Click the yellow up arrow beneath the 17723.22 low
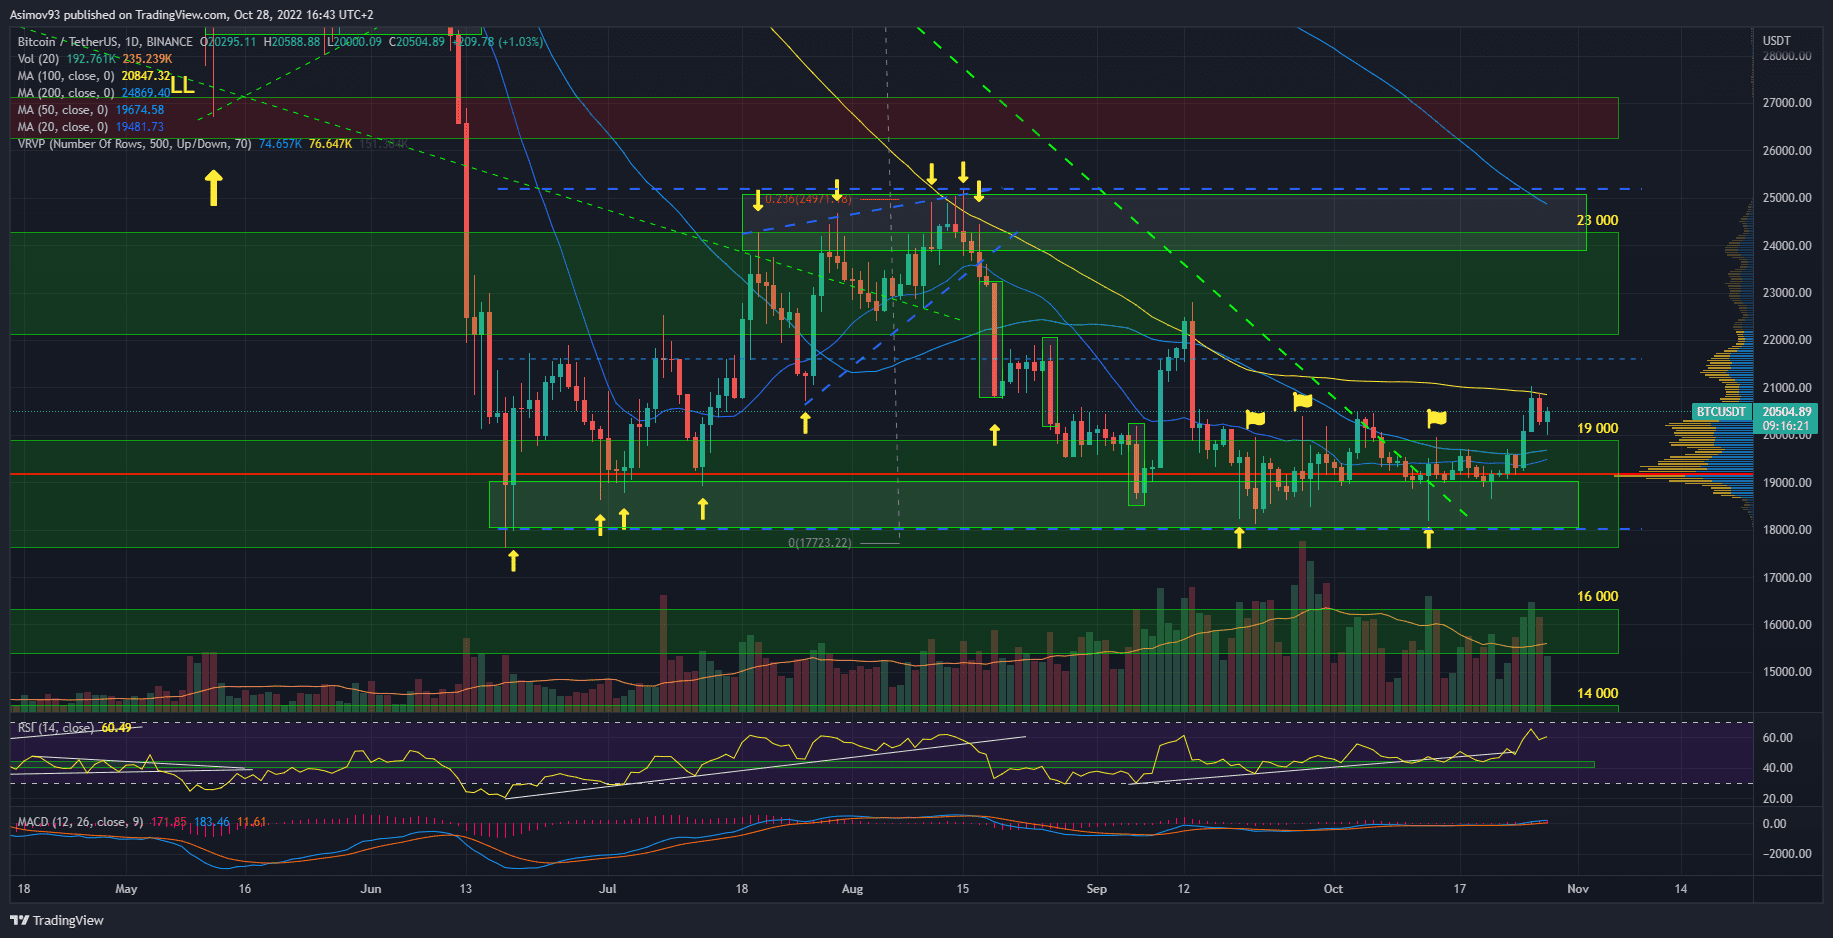 513,560
